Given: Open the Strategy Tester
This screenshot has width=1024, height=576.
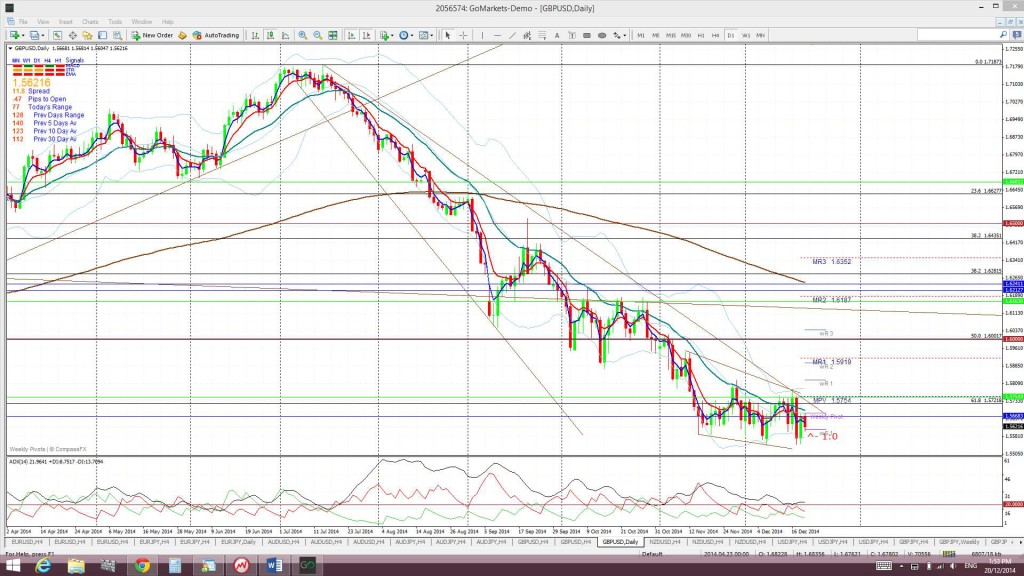Looking at the screenshot, I should pyautogui.click(x=117, y=35).
